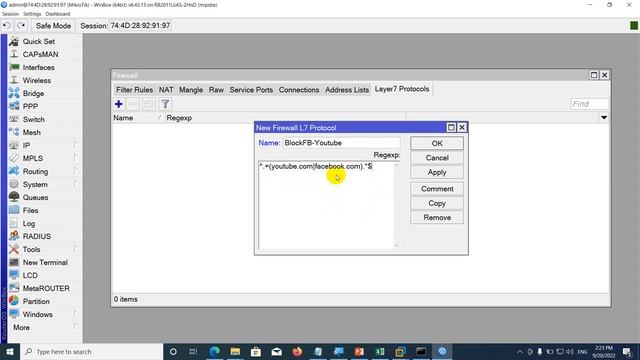
Task: Open the Bridge menu icon
Action: (14, 93)
